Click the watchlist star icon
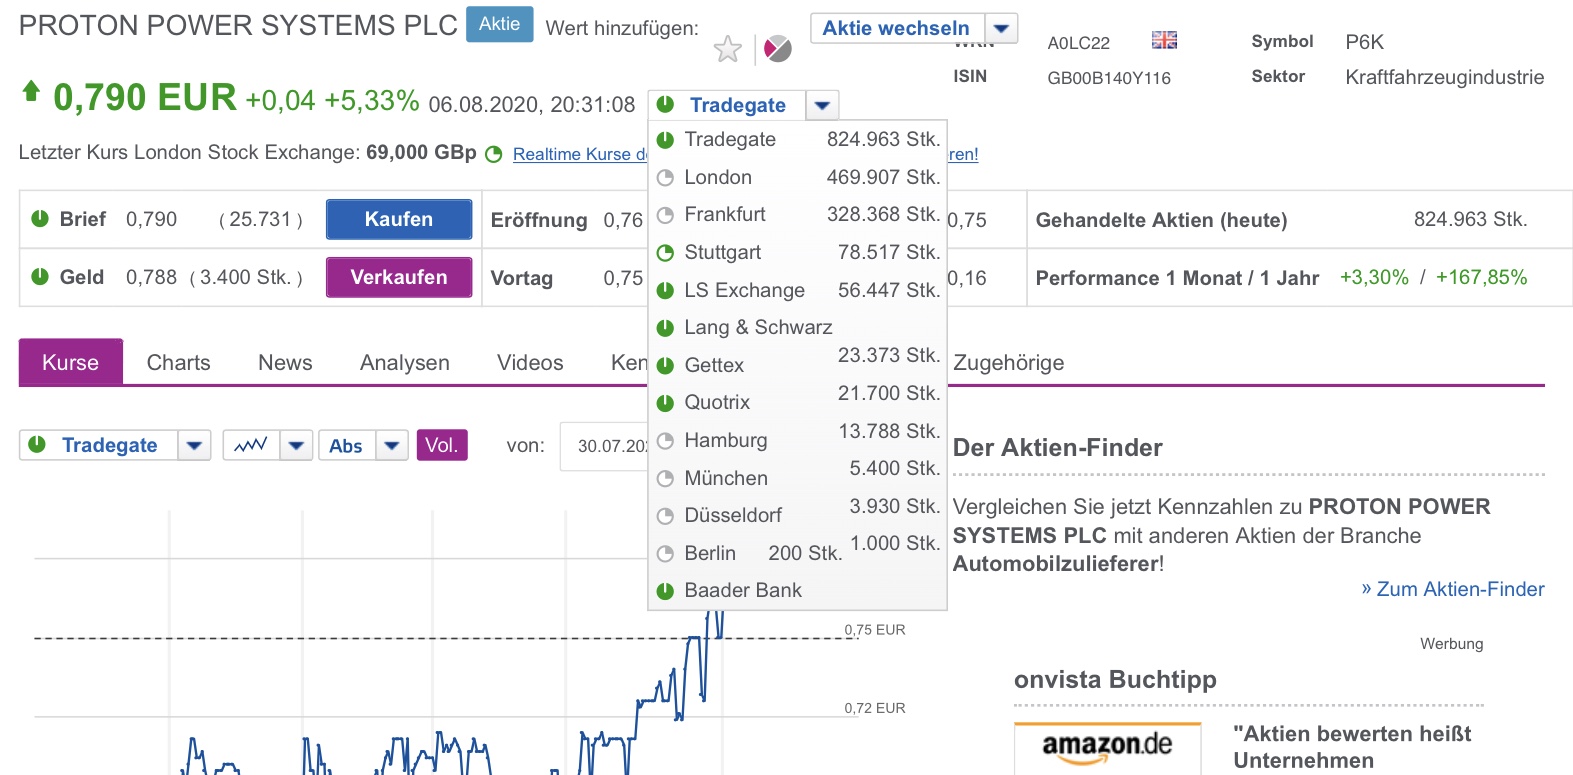This screenshot has width=1573, height=775. click(728, 48)
